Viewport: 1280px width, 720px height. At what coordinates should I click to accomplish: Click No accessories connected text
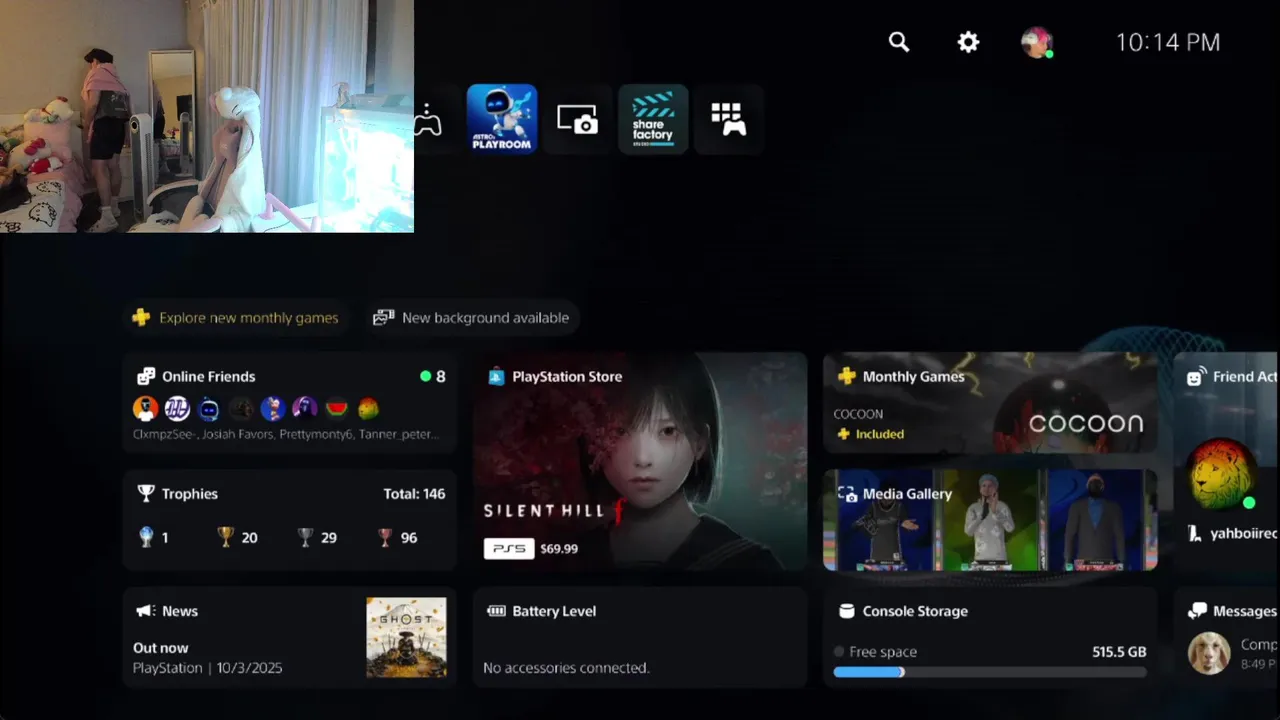click(x=566, y=667)
